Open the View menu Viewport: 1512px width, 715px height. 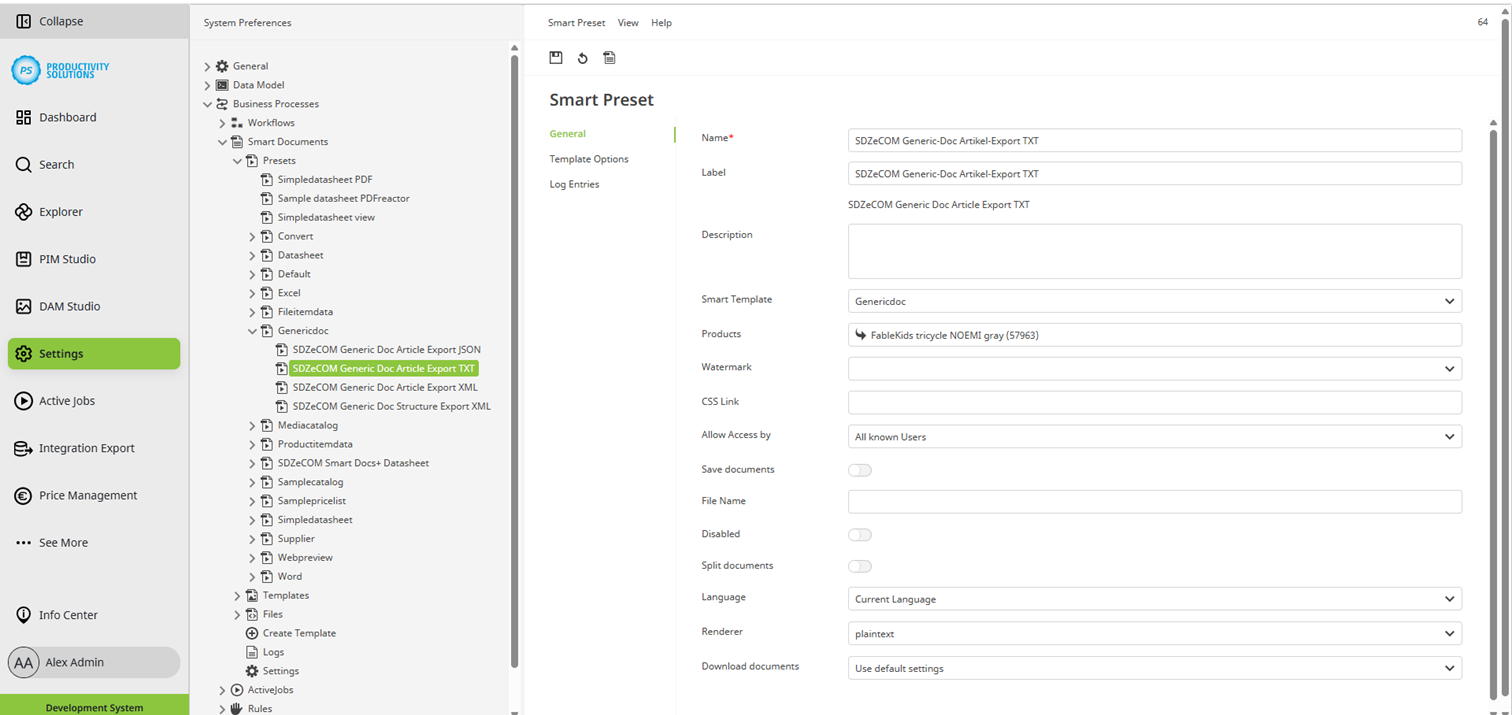628,22
